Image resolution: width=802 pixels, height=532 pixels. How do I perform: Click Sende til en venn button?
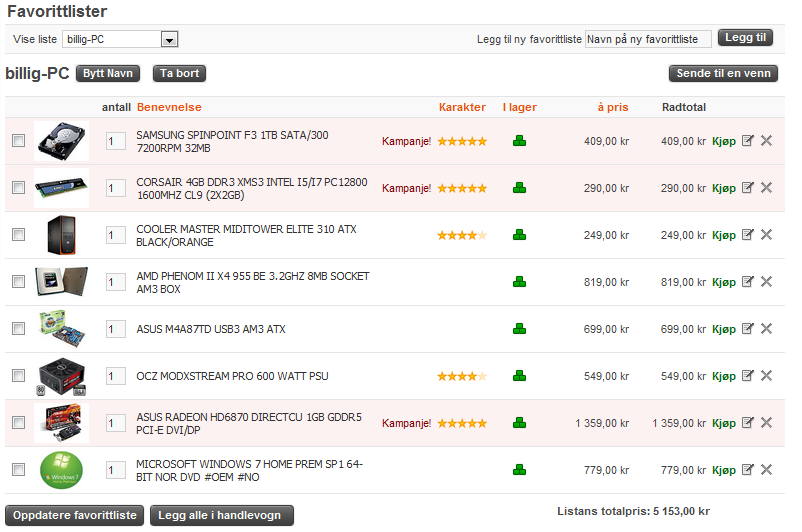click(723, 74)
